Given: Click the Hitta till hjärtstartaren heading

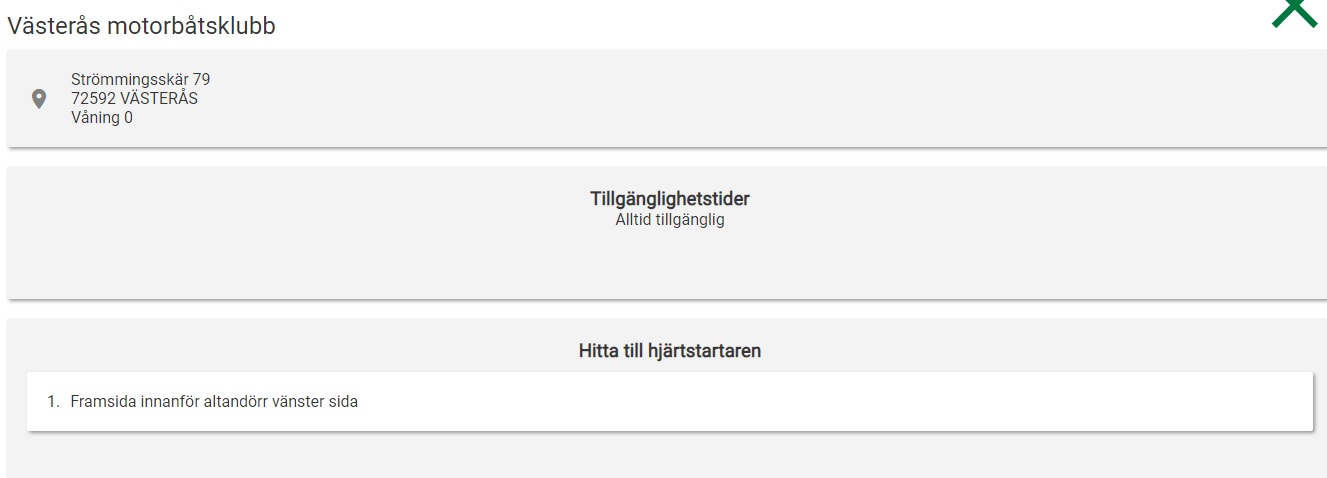Looking at the screenshot, I should 670,351.
